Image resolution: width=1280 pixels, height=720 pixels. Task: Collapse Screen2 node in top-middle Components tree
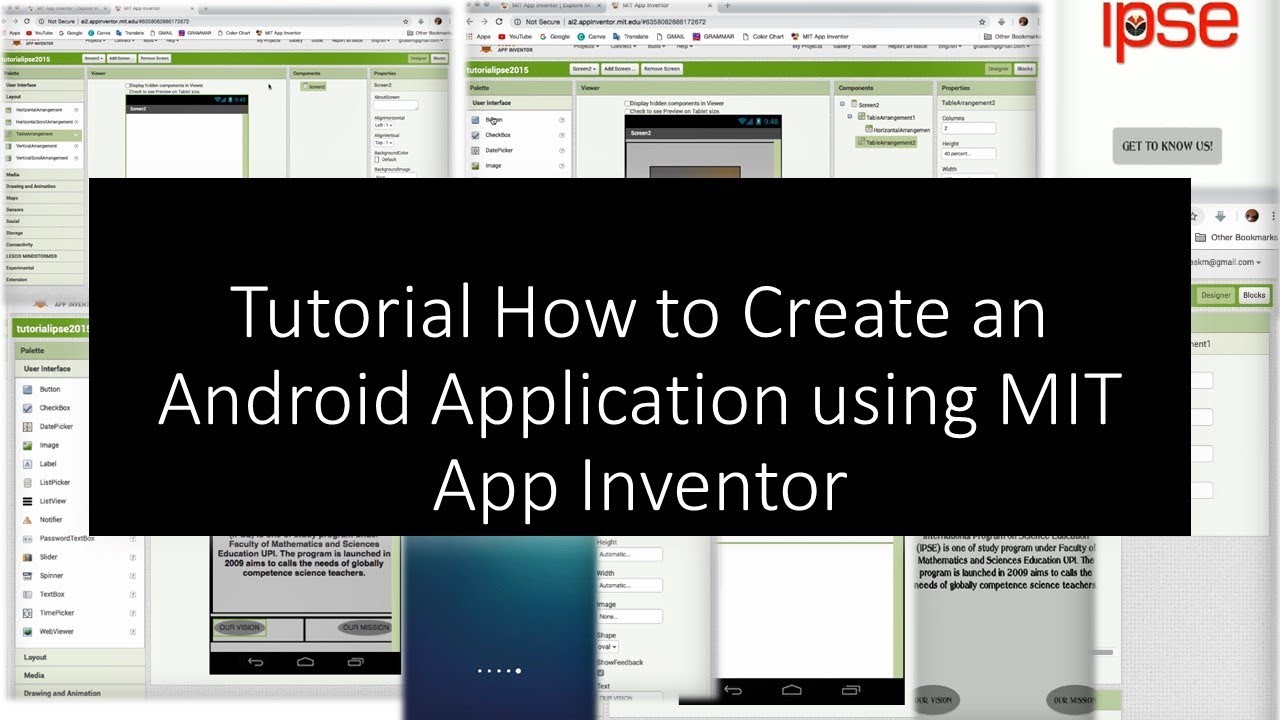[842, 104]
